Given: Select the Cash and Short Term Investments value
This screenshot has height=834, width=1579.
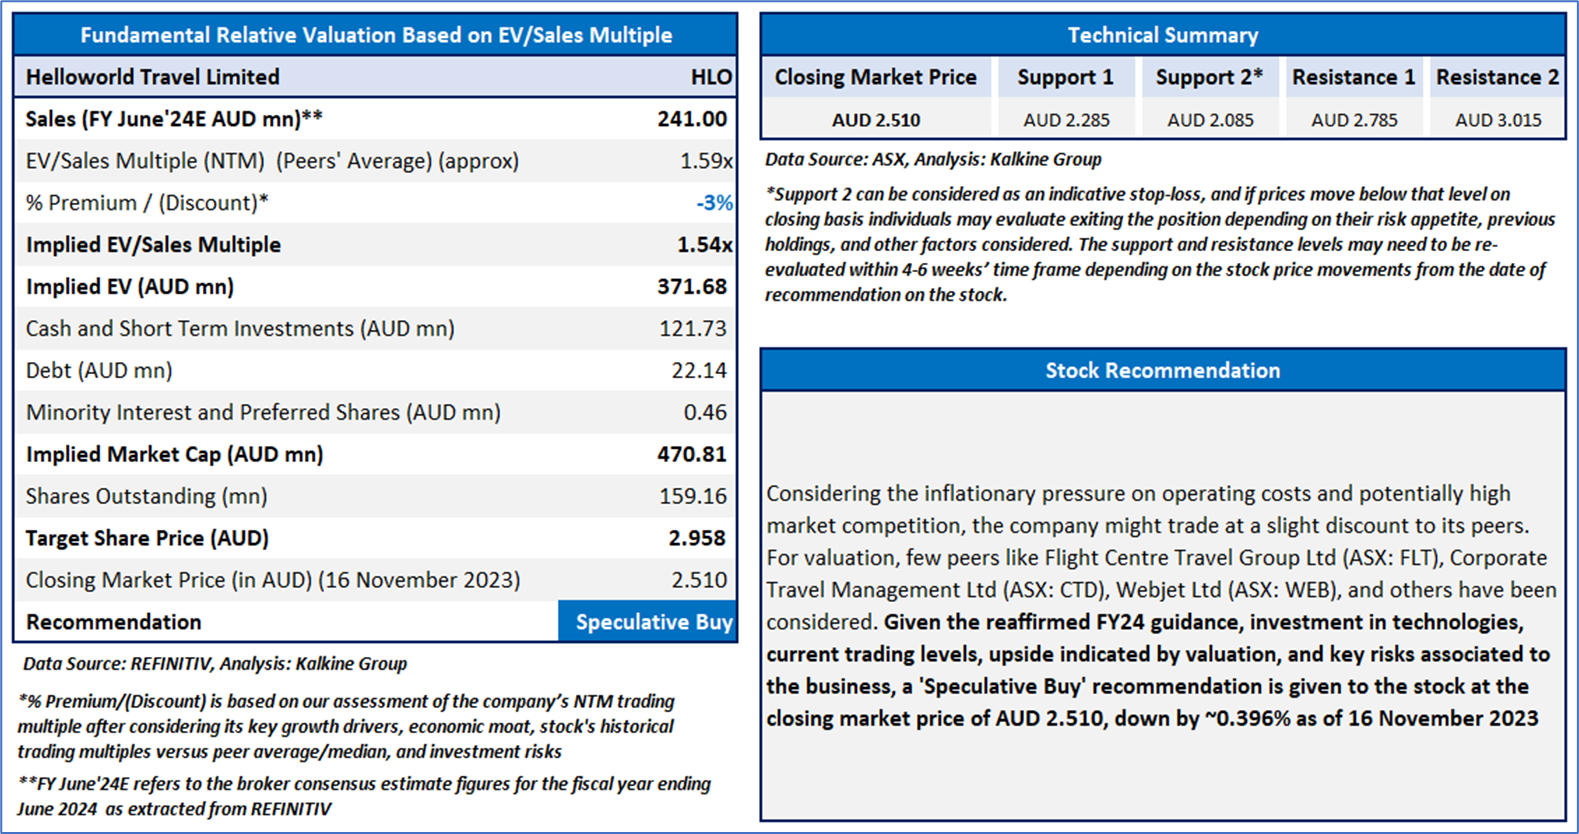Looking at the screenshot, I should 693,329.
